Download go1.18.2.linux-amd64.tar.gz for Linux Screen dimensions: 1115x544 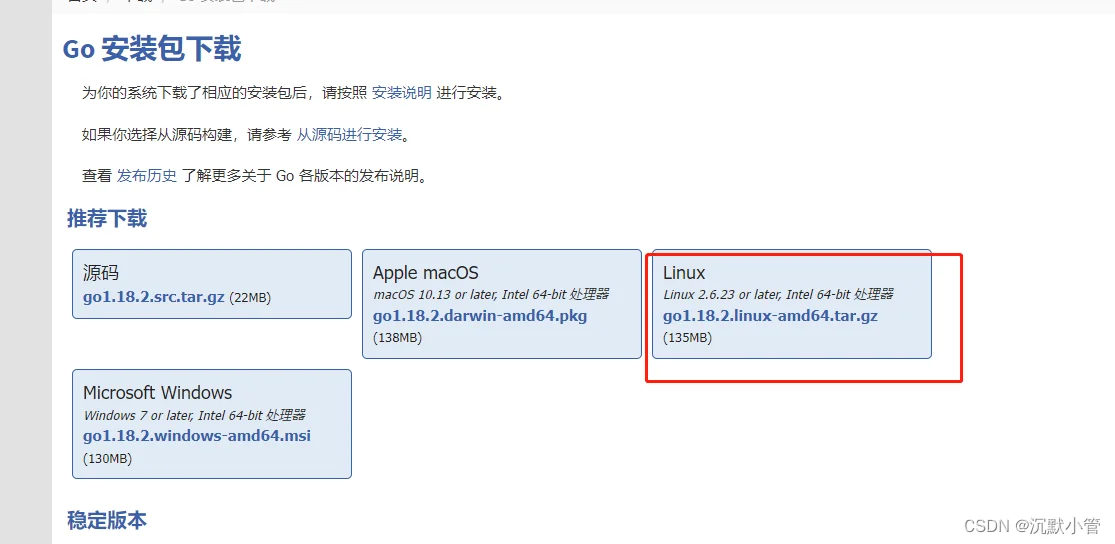click(770, 316)
